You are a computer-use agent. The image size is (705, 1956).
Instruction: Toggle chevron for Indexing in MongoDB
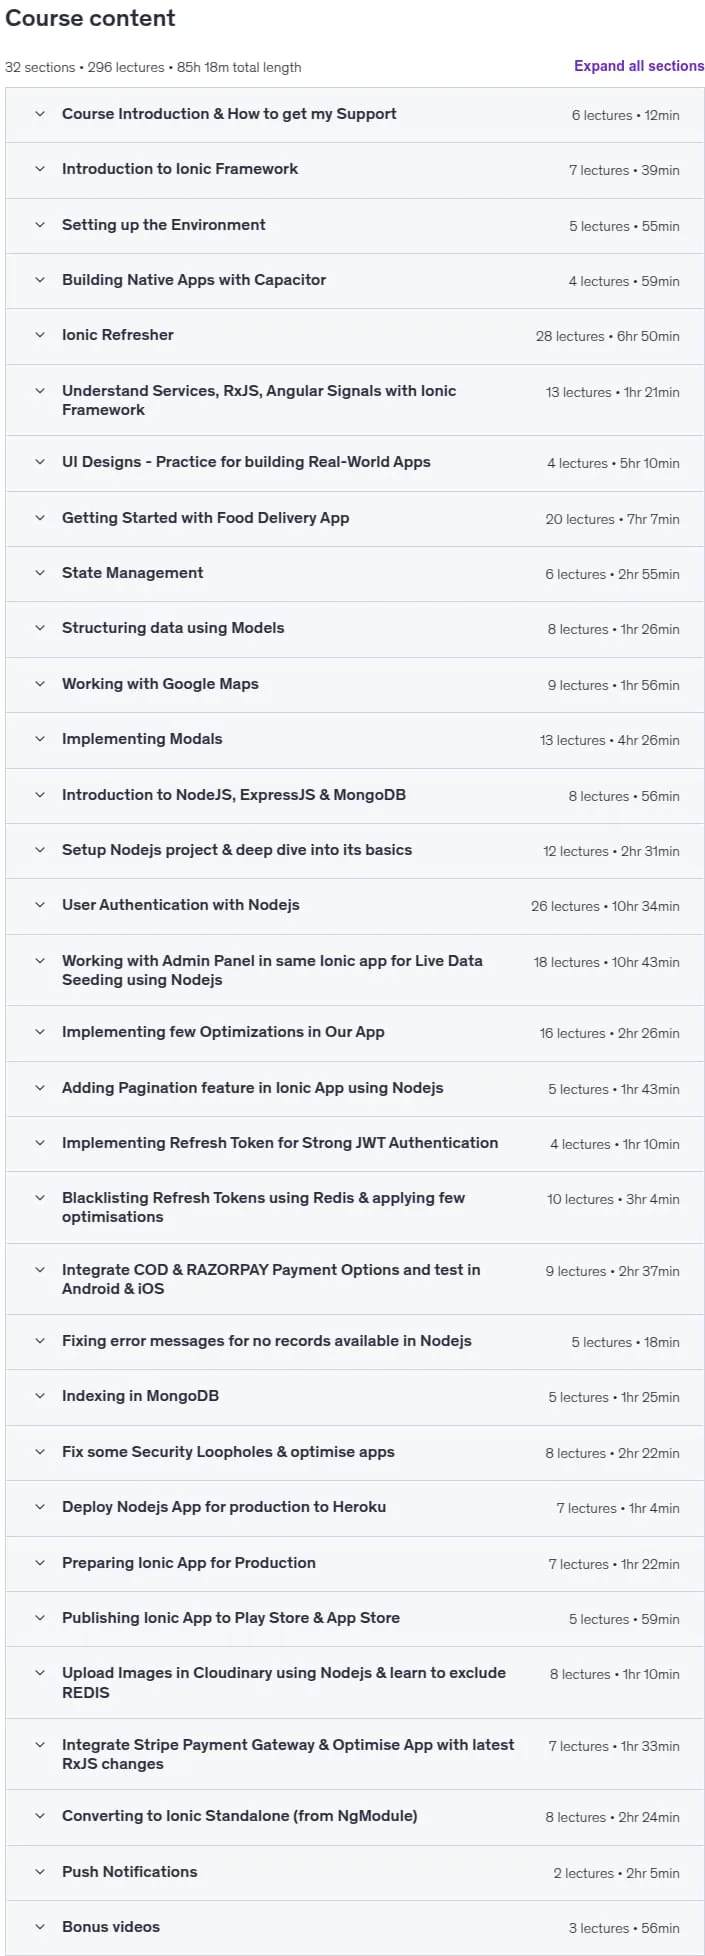[40, 1396]
